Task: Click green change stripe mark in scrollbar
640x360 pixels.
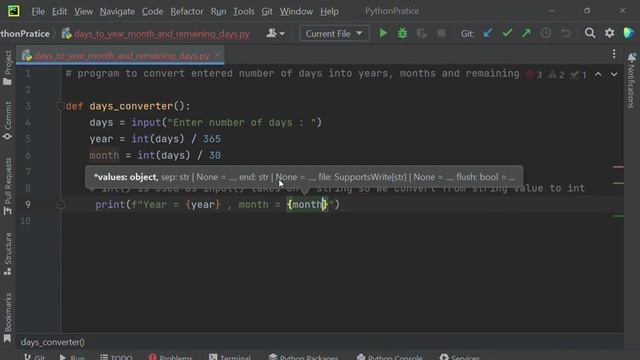Action: (618, 216)
